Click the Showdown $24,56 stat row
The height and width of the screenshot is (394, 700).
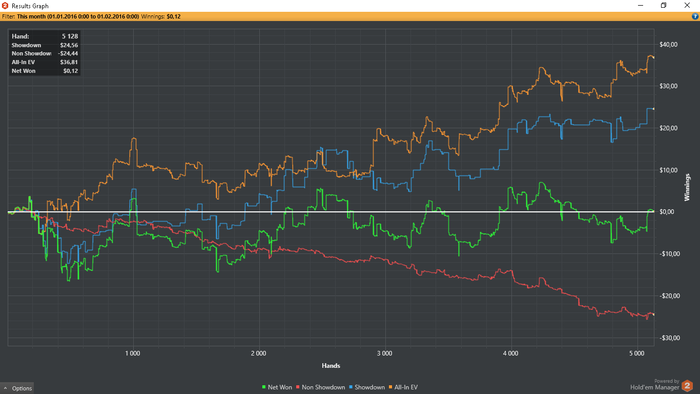click(x=45, y=45)
